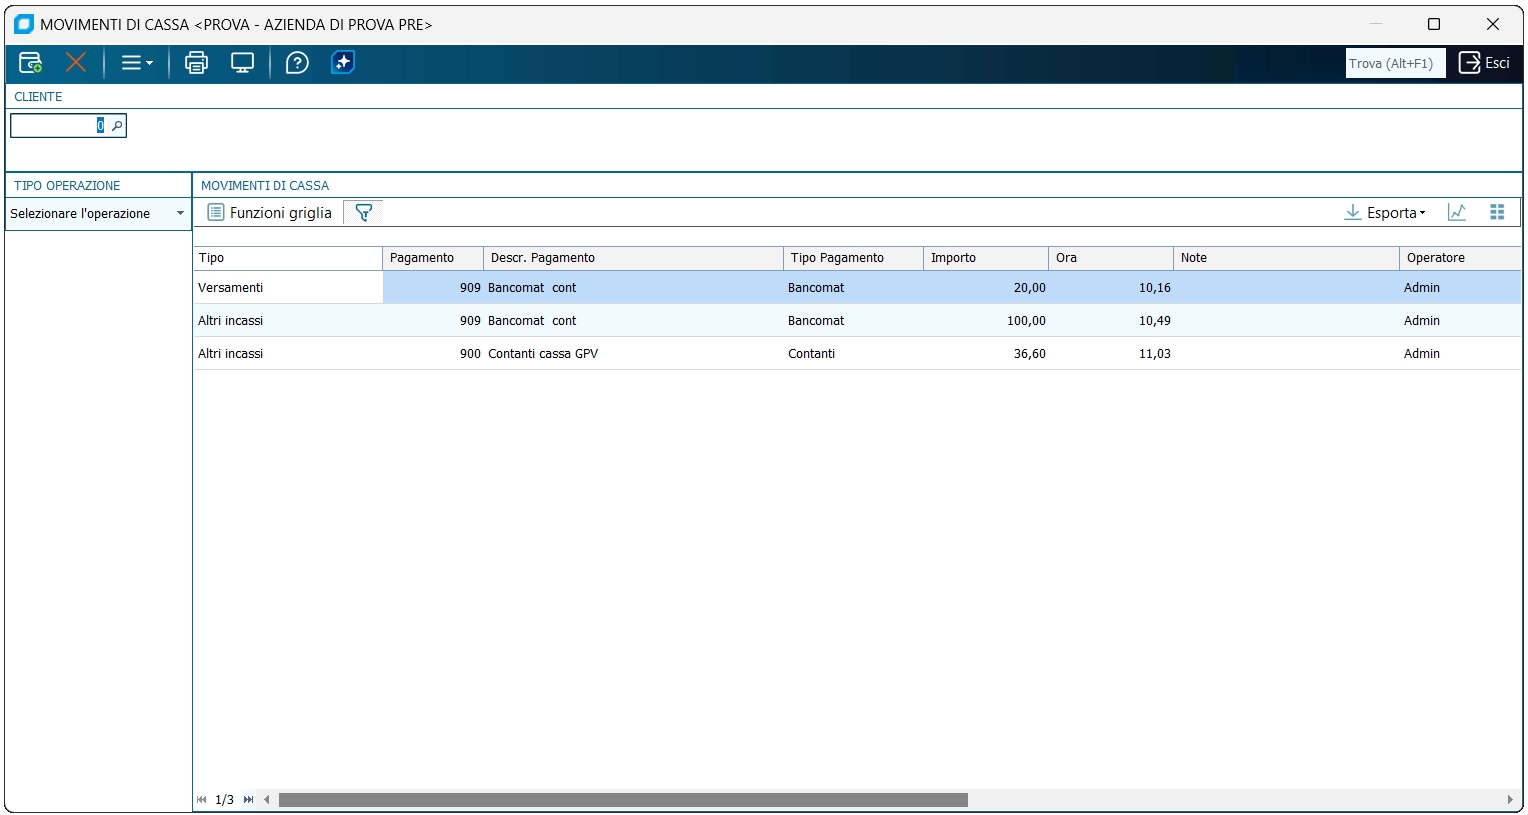This screenshot has width=1528, height=815.
Task: Open the Esporta dropdown
Action: tap(1386, 212)
